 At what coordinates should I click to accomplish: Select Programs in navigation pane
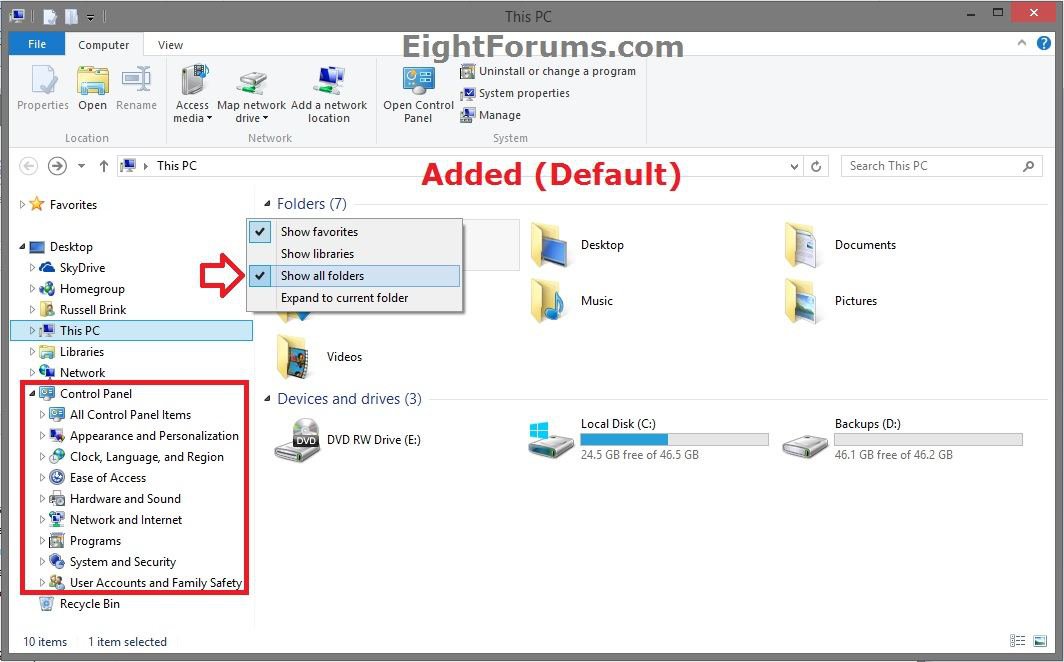95,541
